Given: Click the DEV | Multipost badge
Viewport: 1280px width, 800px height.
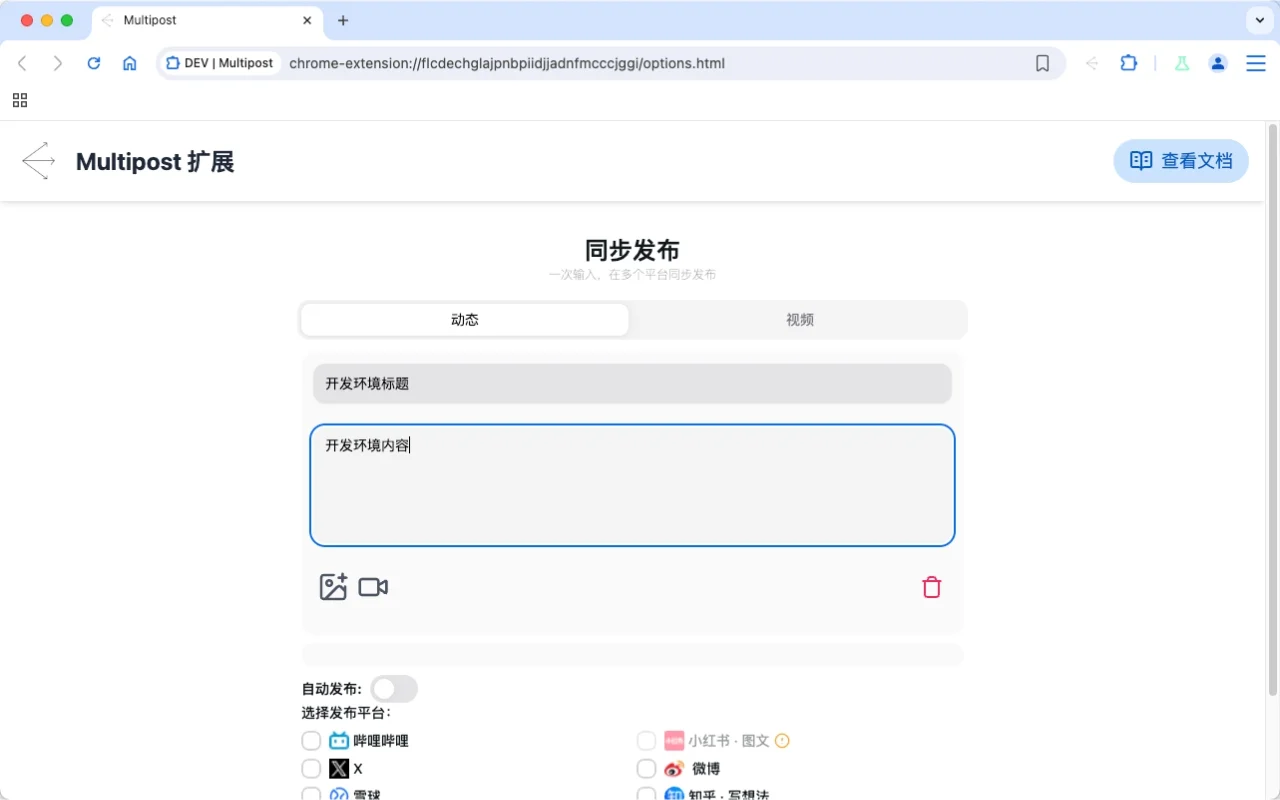Looking at the screenshot, I should click(219, 62).
